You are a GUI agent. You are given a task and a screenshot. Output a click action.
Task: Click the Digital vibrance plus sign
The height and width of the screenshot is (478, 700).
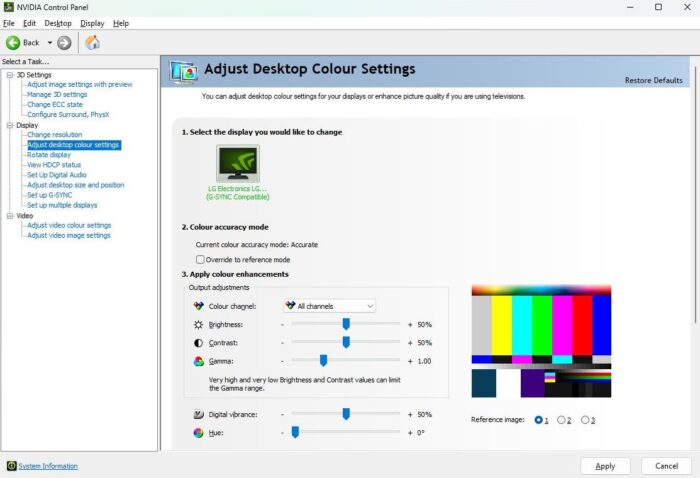(x=410, y=415)
